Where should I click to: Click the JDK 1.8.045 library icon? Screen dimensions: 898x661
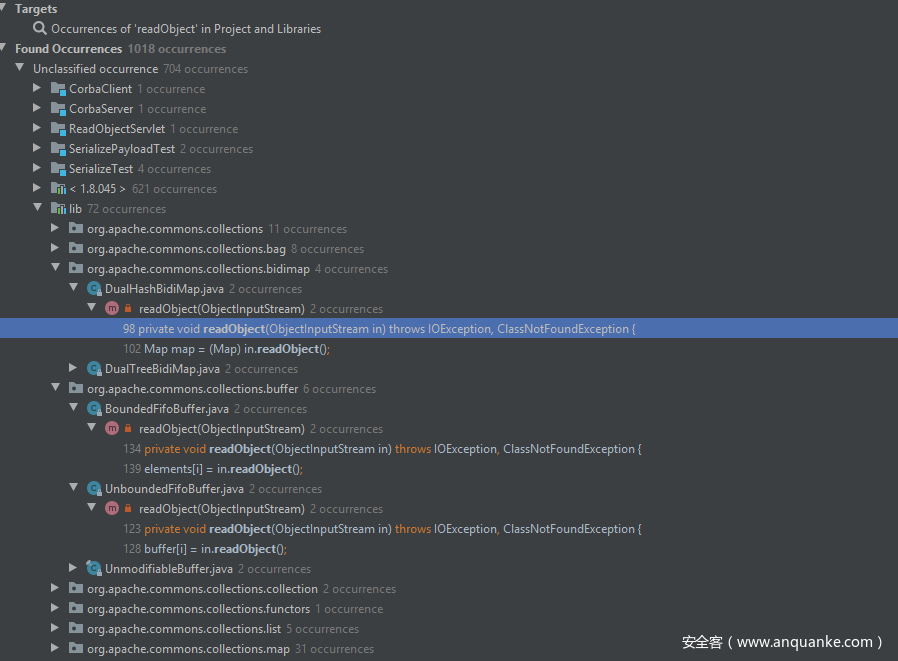[59, 189]
